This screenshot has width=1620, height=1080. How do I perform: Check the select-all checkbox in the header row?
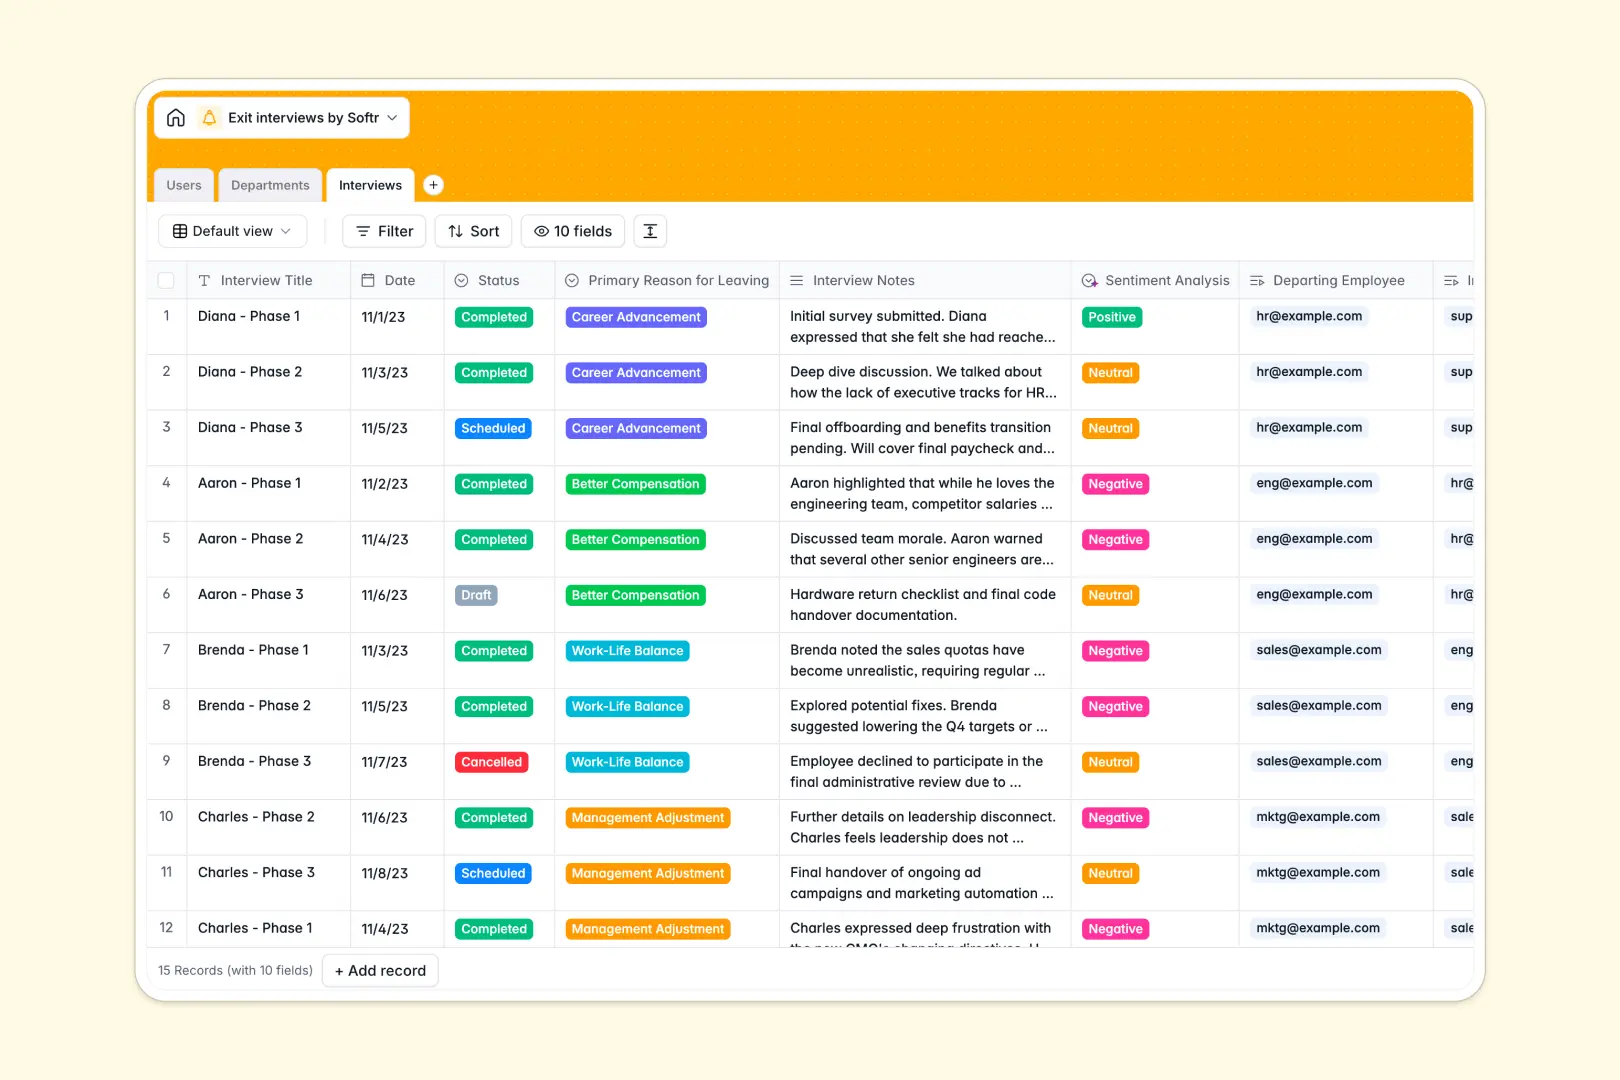(166, 280)
